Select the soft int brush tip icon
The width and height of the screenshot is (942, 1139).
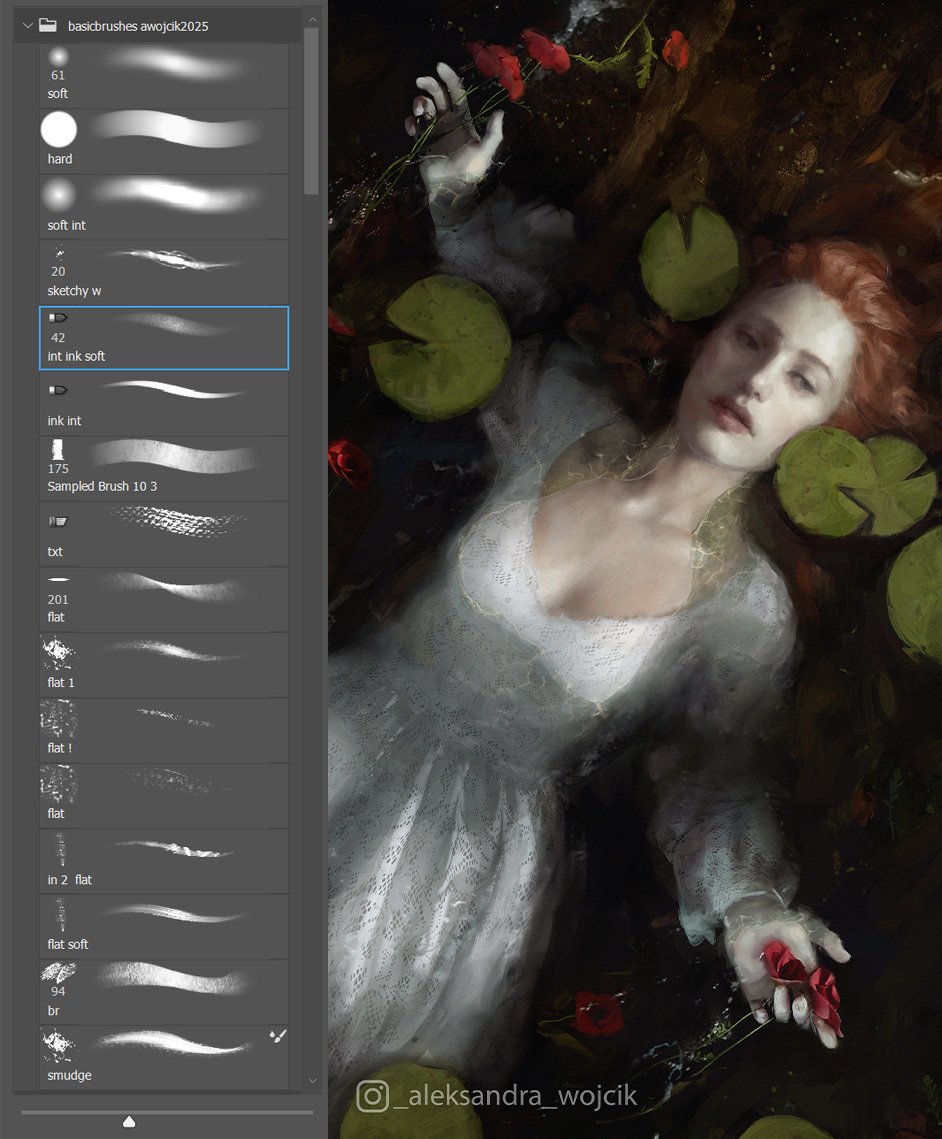click(59, 195)
